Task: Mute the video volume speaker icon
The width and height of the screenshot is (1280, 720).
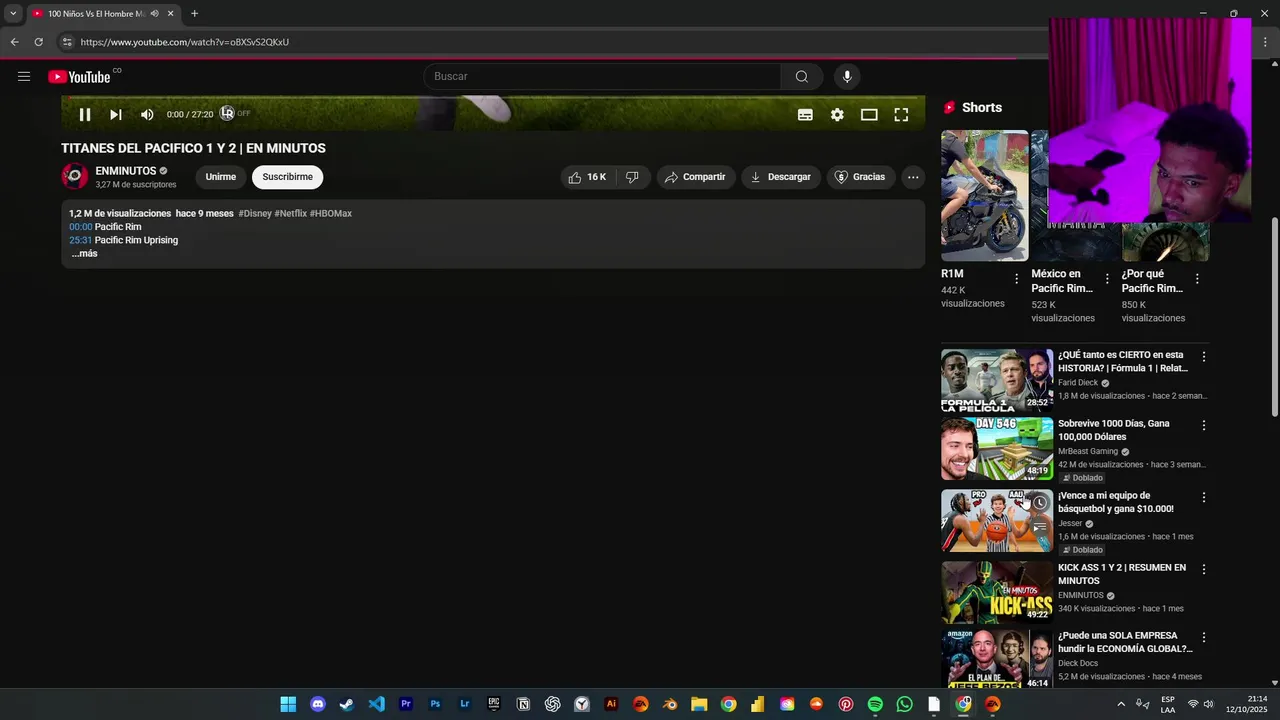Action: (147, 115)
